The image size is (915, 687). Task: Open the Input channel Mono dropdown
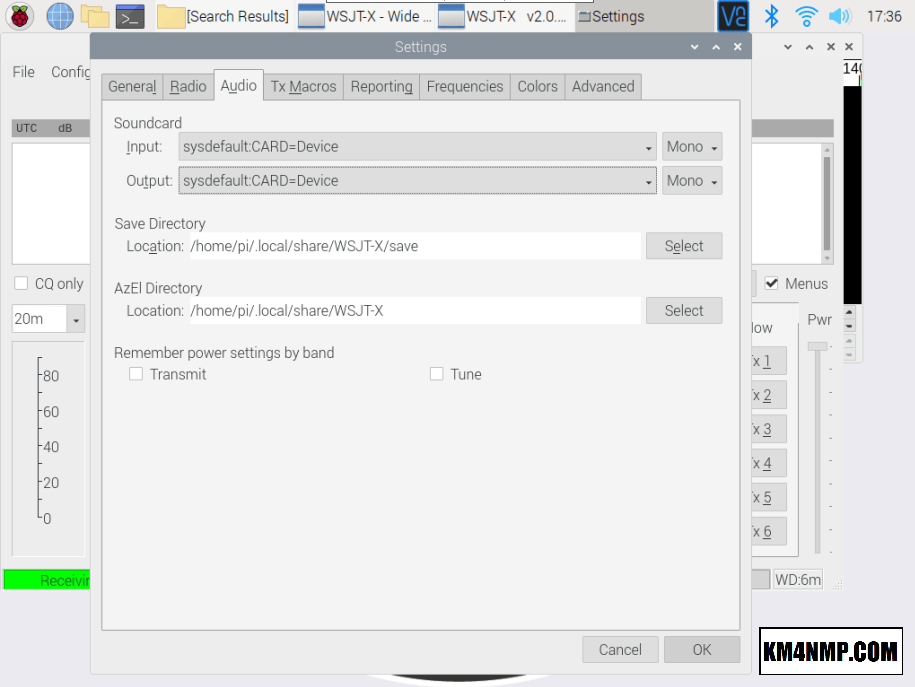pyautogui.click(x=692, y=147)
